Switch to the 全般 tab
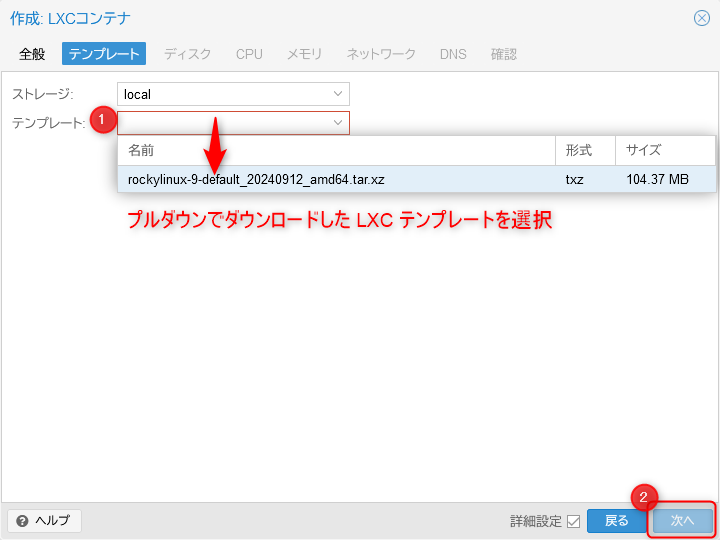 pyautogui.click(x=32, y=54)
